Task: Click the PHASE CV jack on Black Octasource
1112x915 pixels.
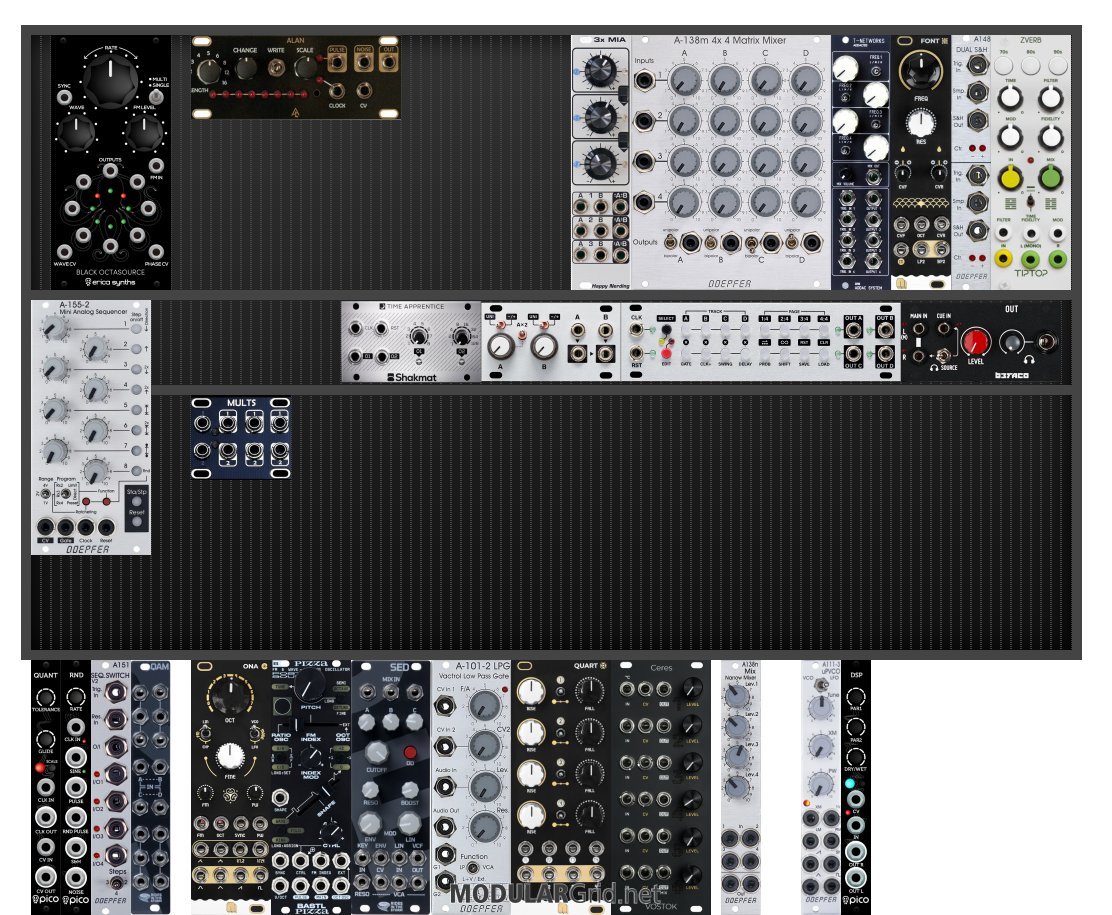Action: 156,251
